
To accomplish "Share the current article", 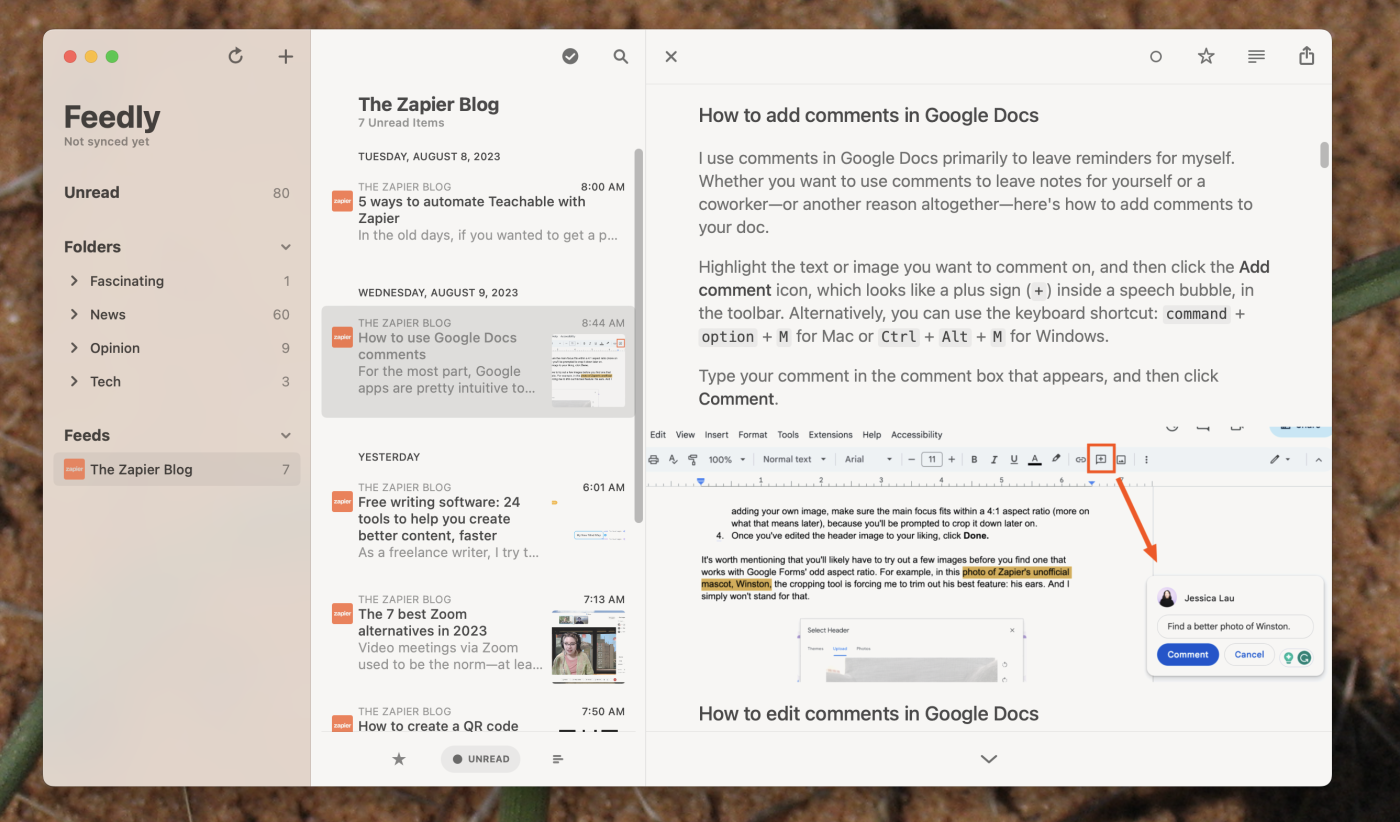I will [1307, 56].
